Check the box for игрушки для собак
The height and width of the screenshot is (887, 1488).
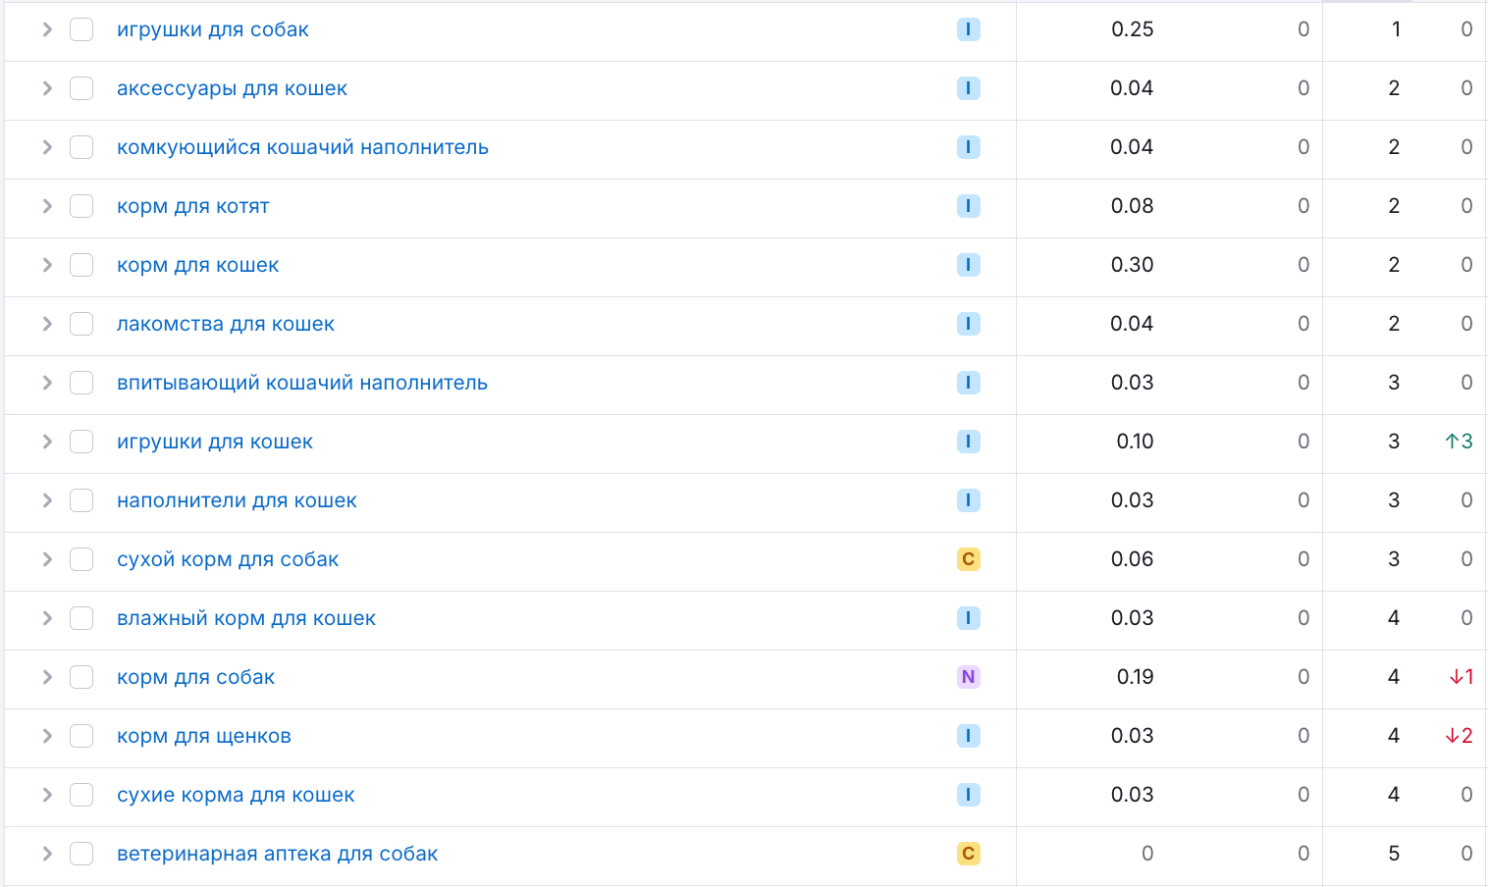(82, 30)
